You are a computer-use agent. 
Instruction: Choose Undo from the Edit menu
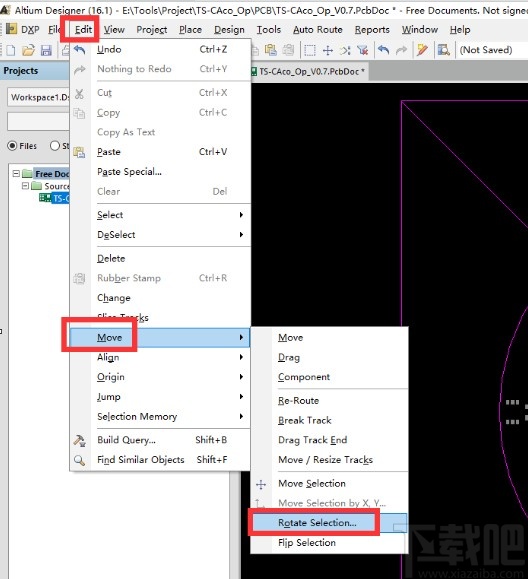160,49
